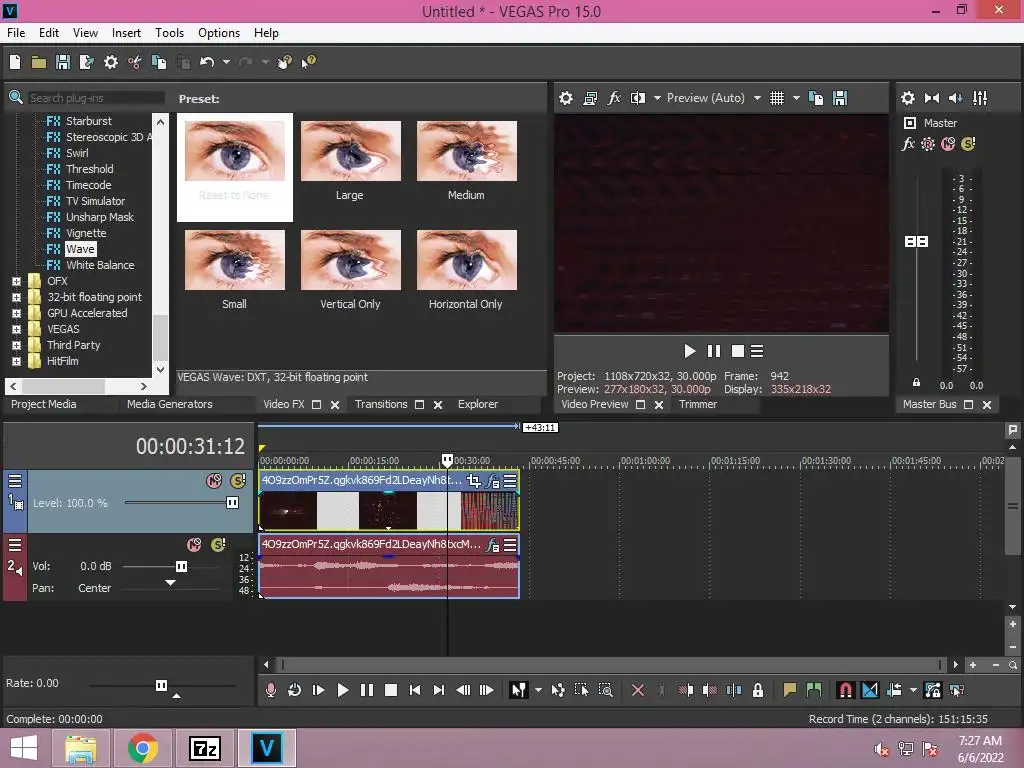Switch to the Trimmer tab
Viewport: 1024px width, 768px height.
click(697, 404)
